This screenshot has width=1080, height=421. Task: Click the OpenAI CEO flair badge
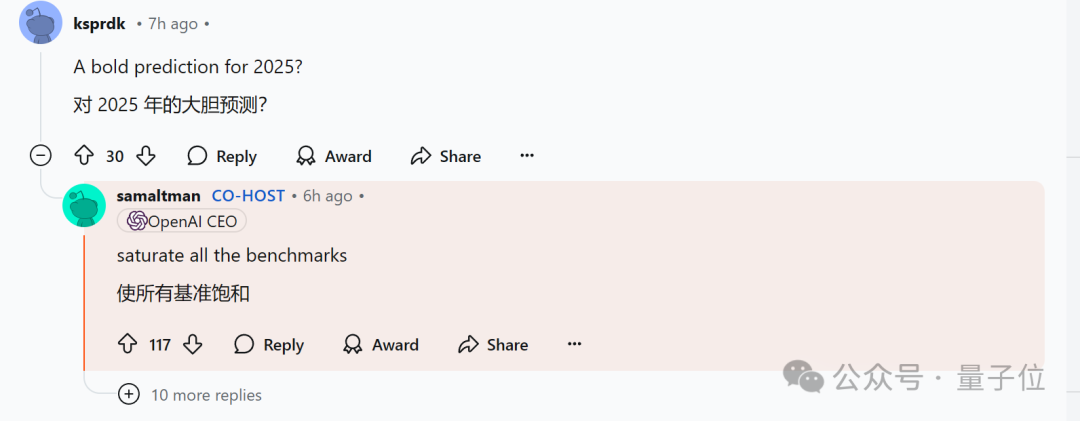coord(182,221)
